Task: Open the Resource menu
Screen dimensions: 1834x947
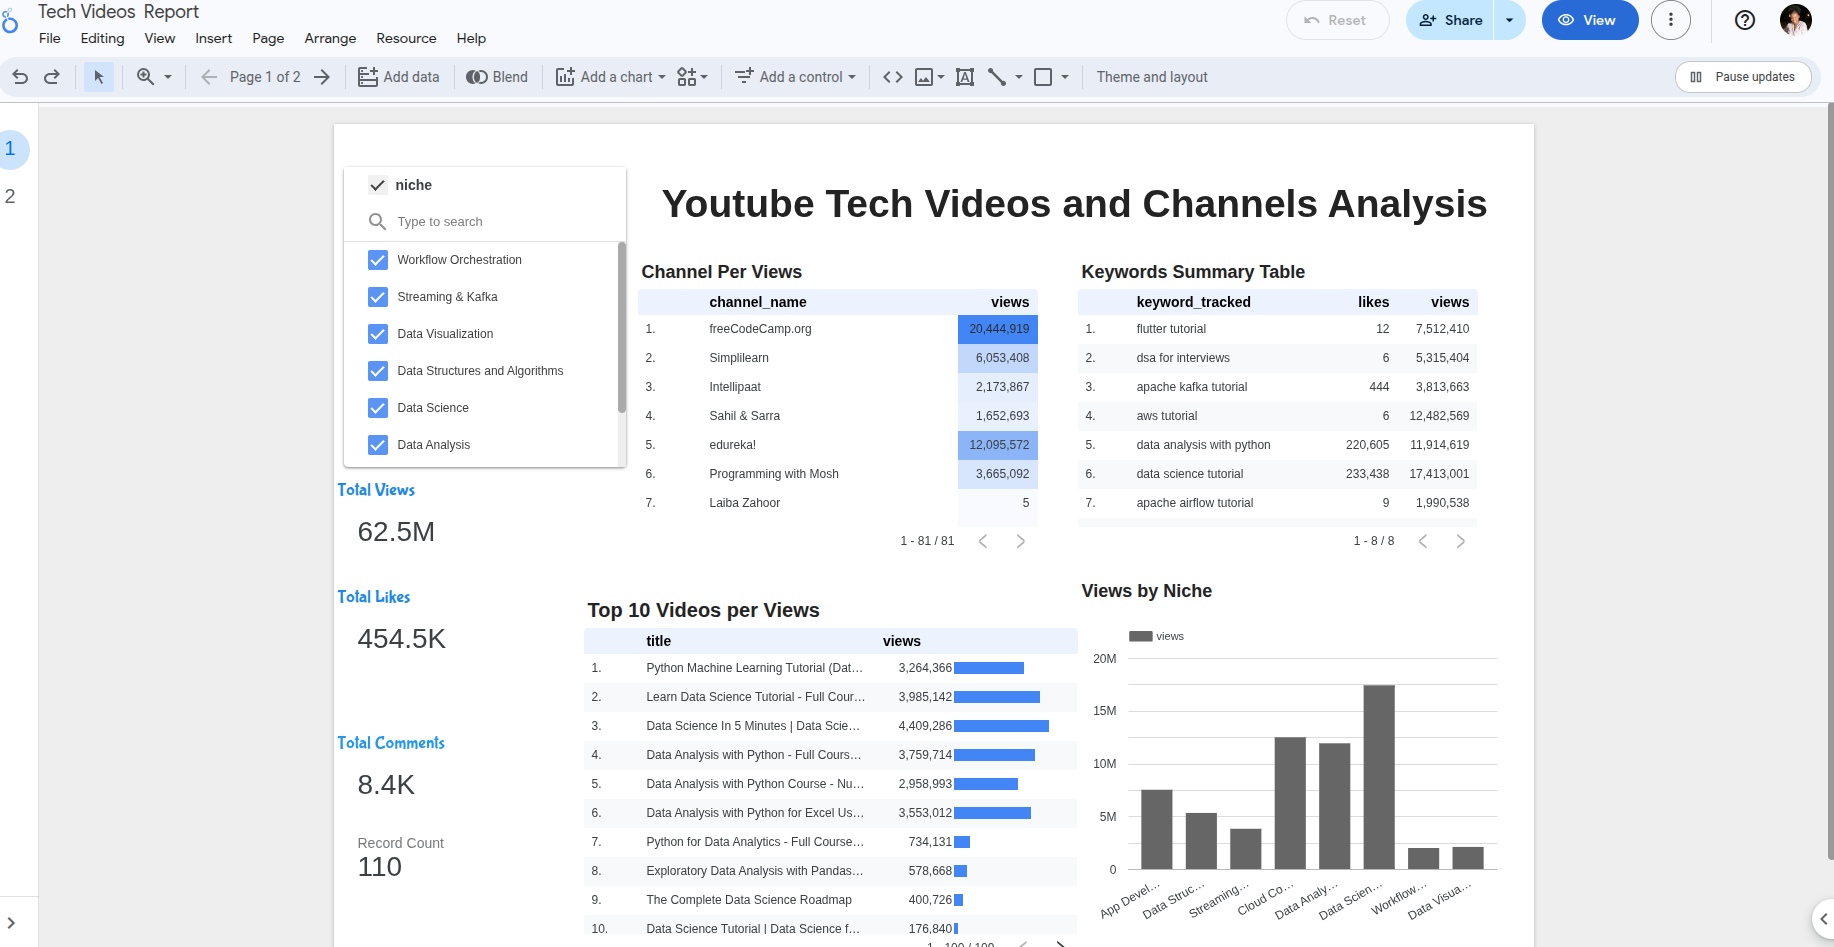Action: pos(406,38)
